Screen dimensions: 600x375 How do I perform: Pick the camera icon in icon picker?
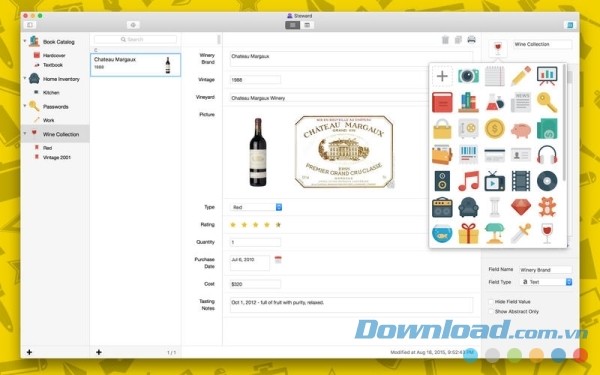click(x=468, y=76)
